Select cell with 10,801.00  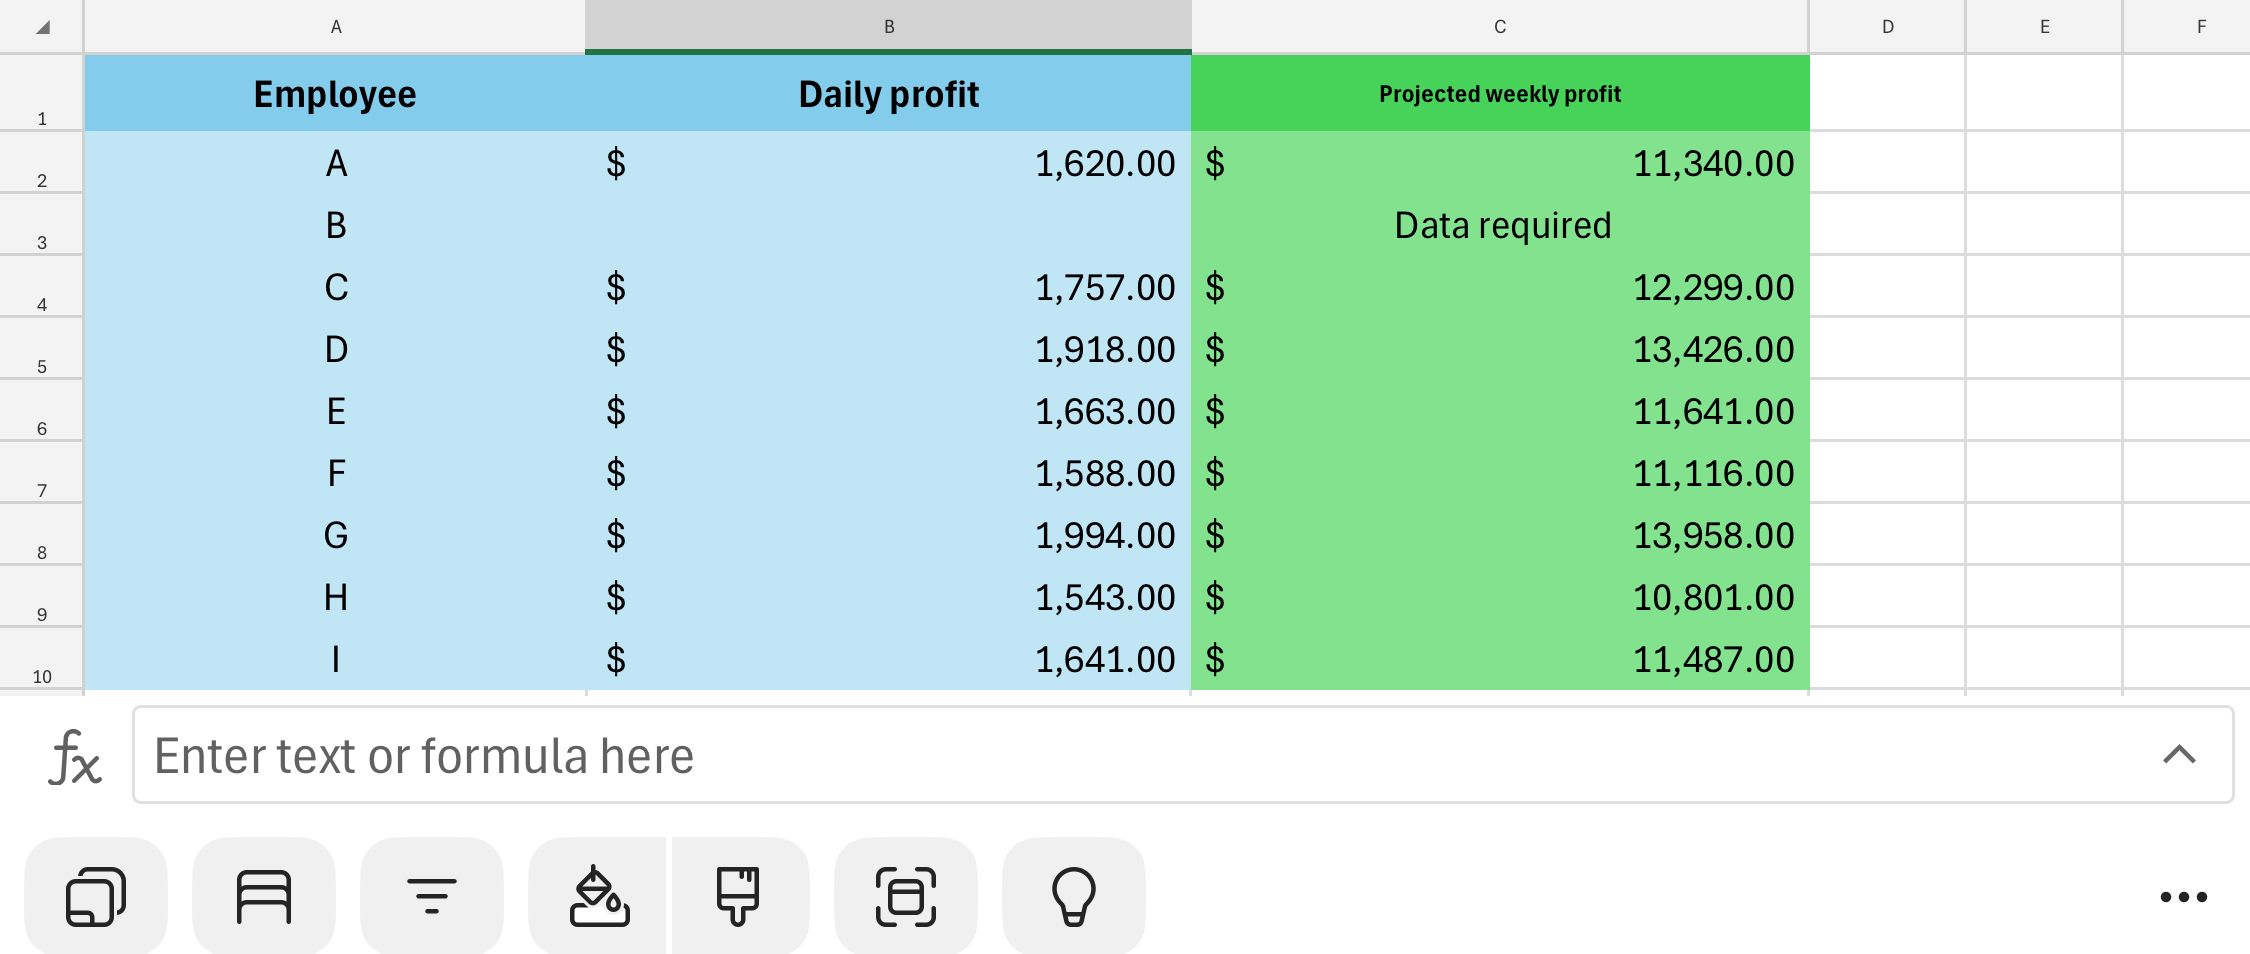click(1500, 596)
